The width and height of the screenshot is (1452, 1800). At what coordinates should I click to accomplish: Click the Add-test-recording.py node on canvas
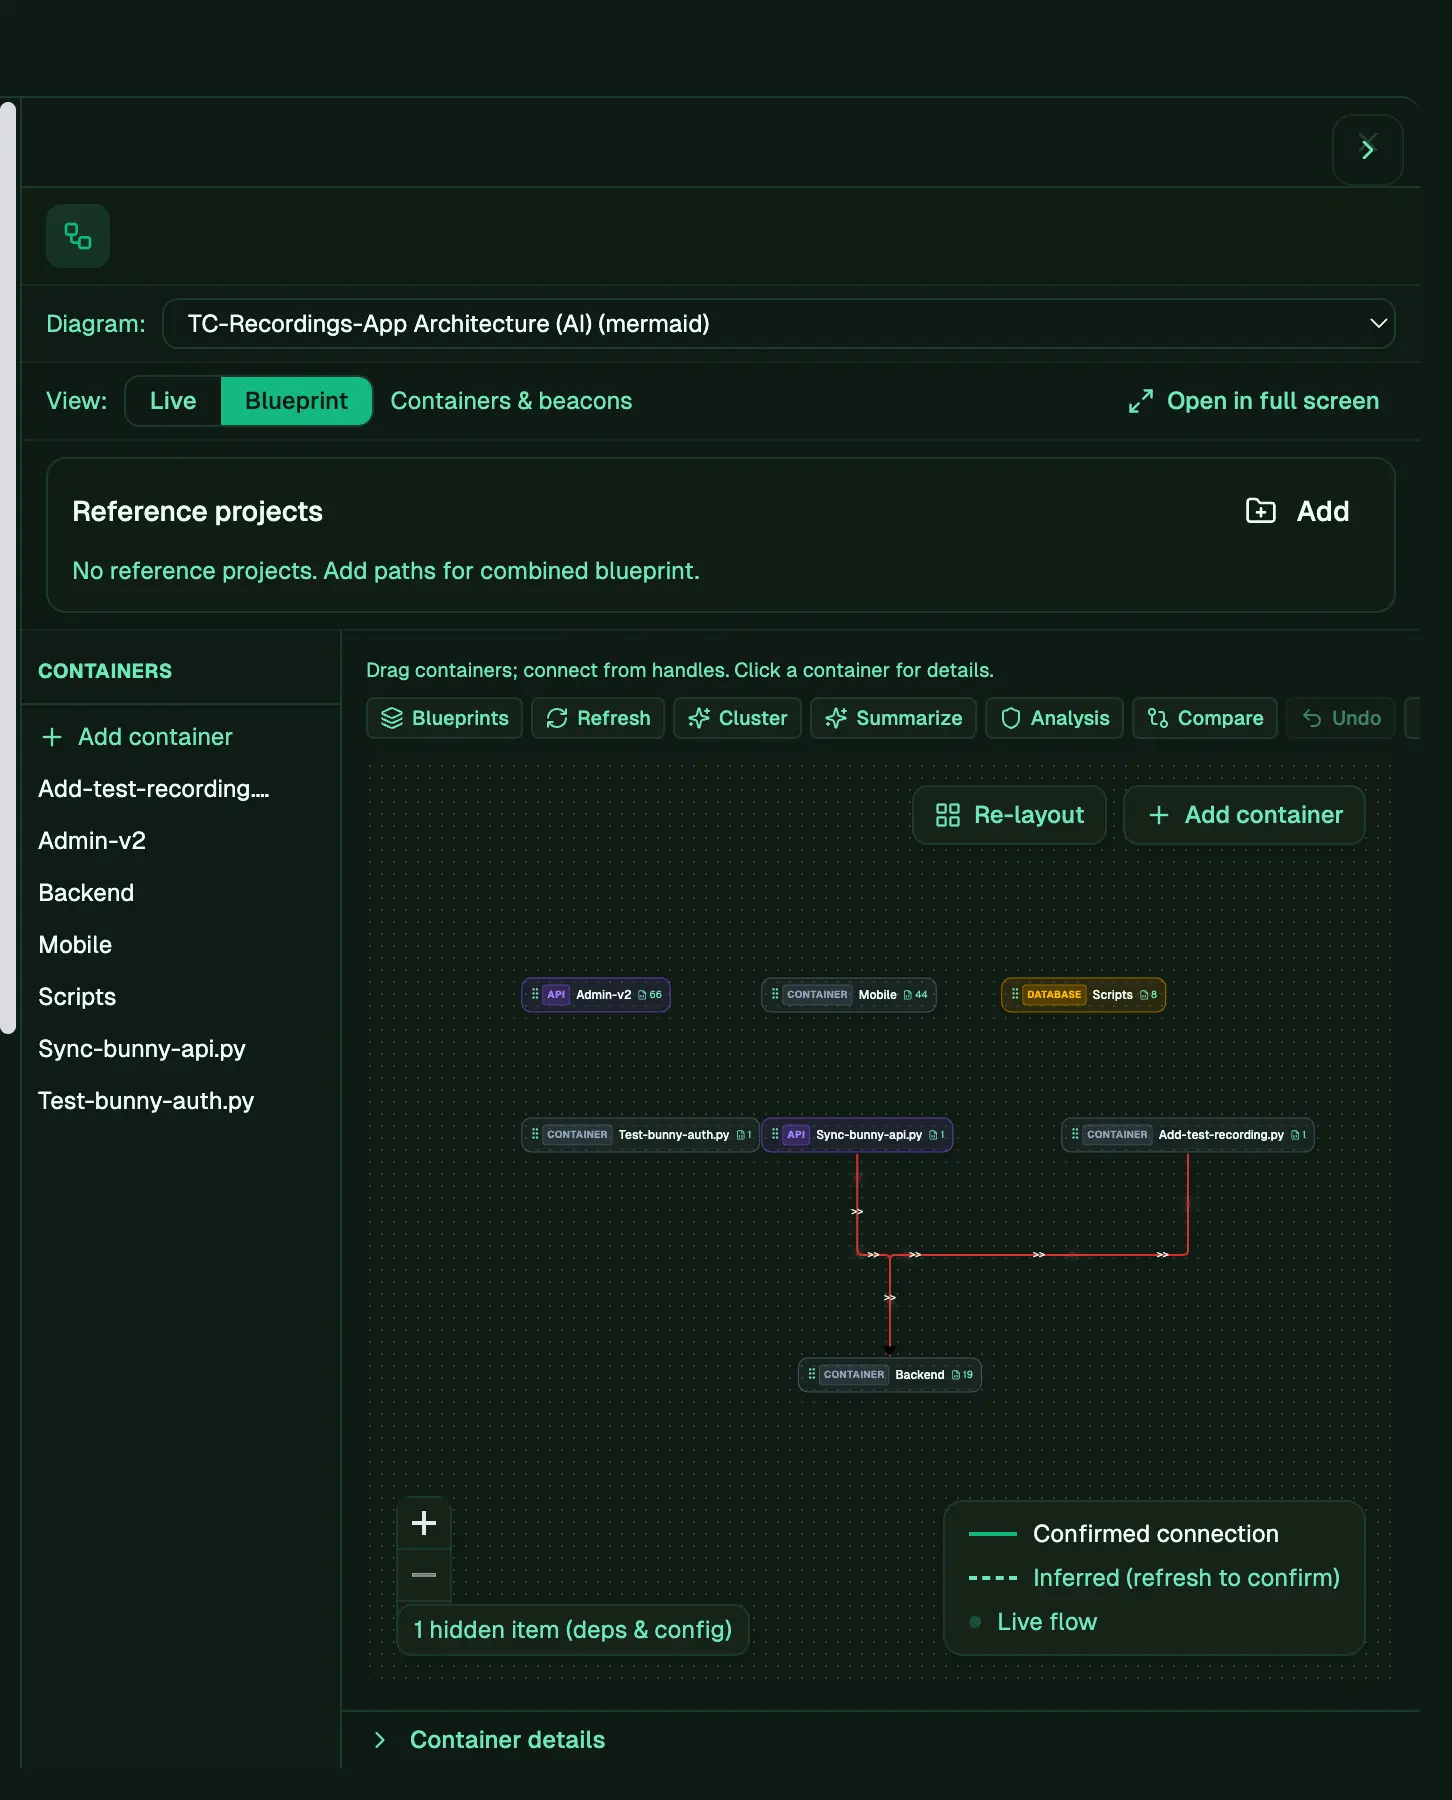(1188, 1135)
